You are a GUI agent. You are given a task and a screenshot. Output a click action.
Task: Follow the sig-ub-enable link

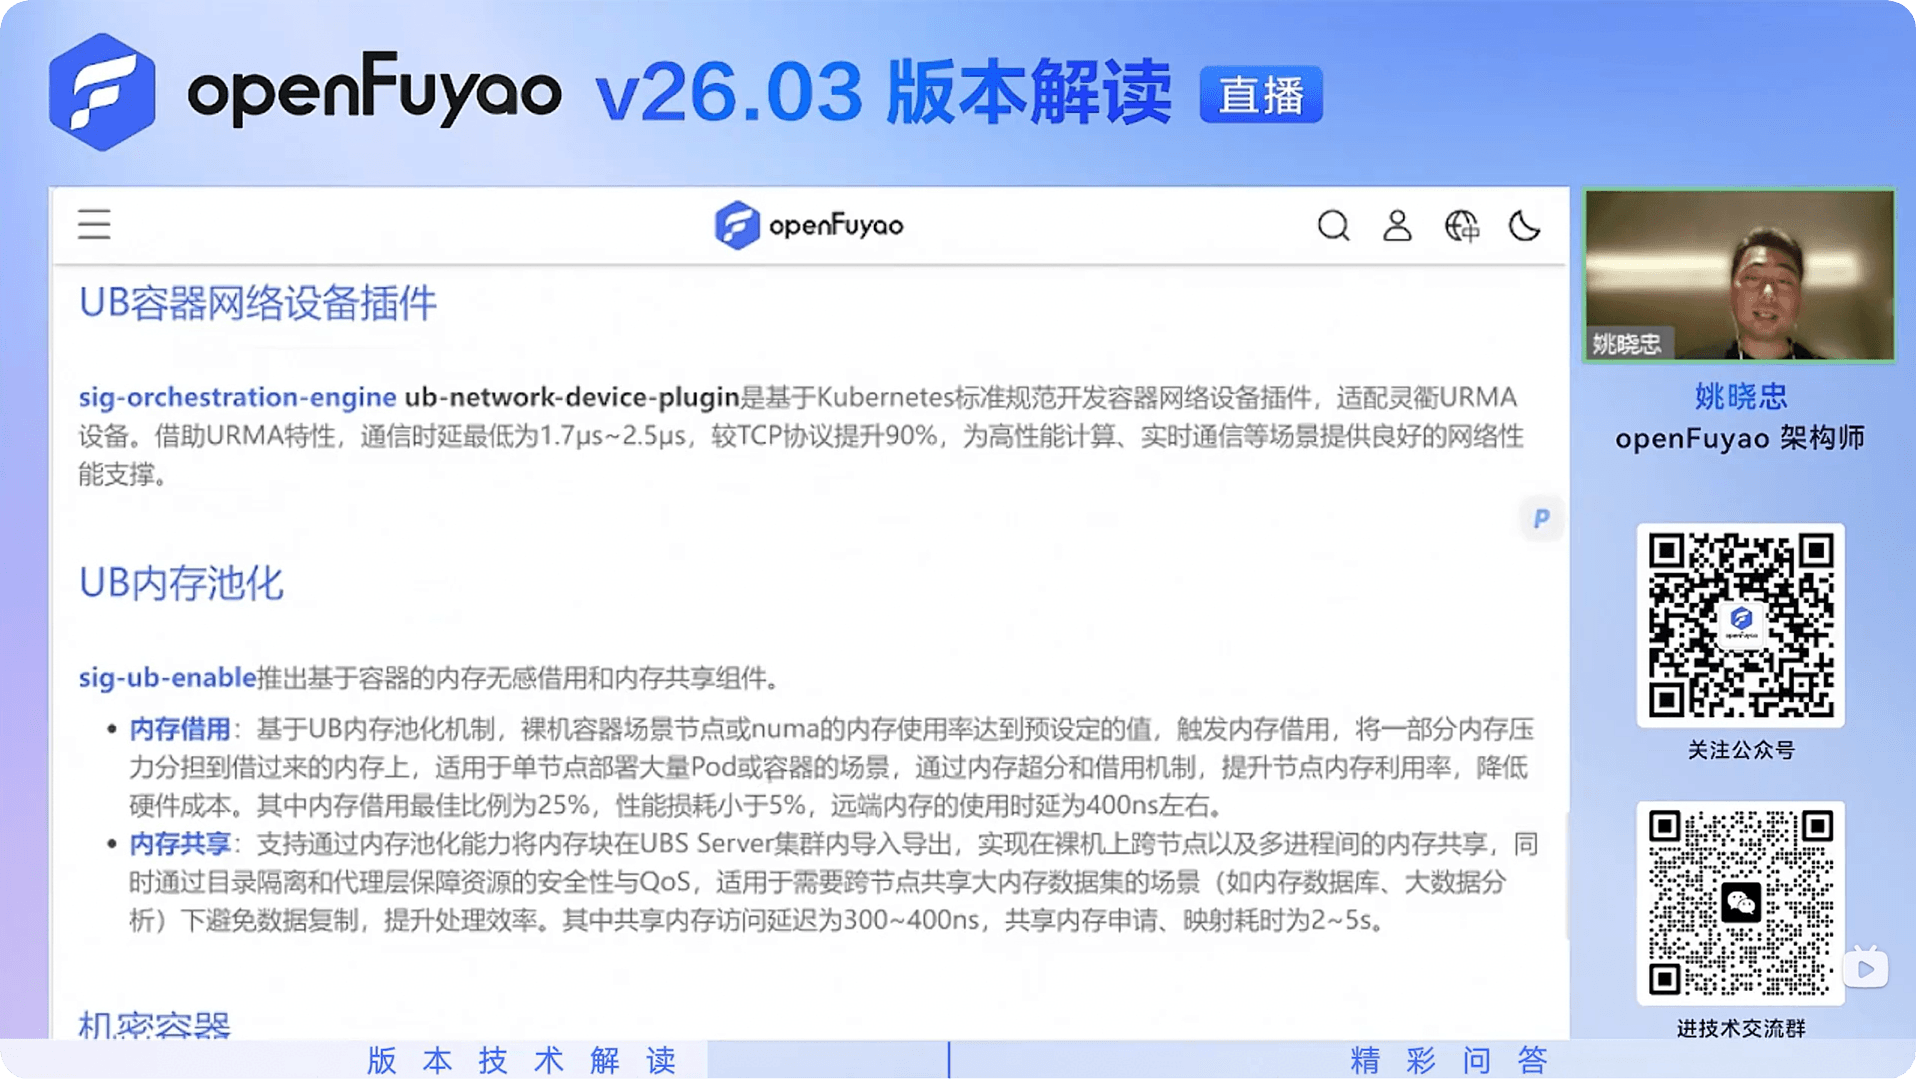(168, 678)
